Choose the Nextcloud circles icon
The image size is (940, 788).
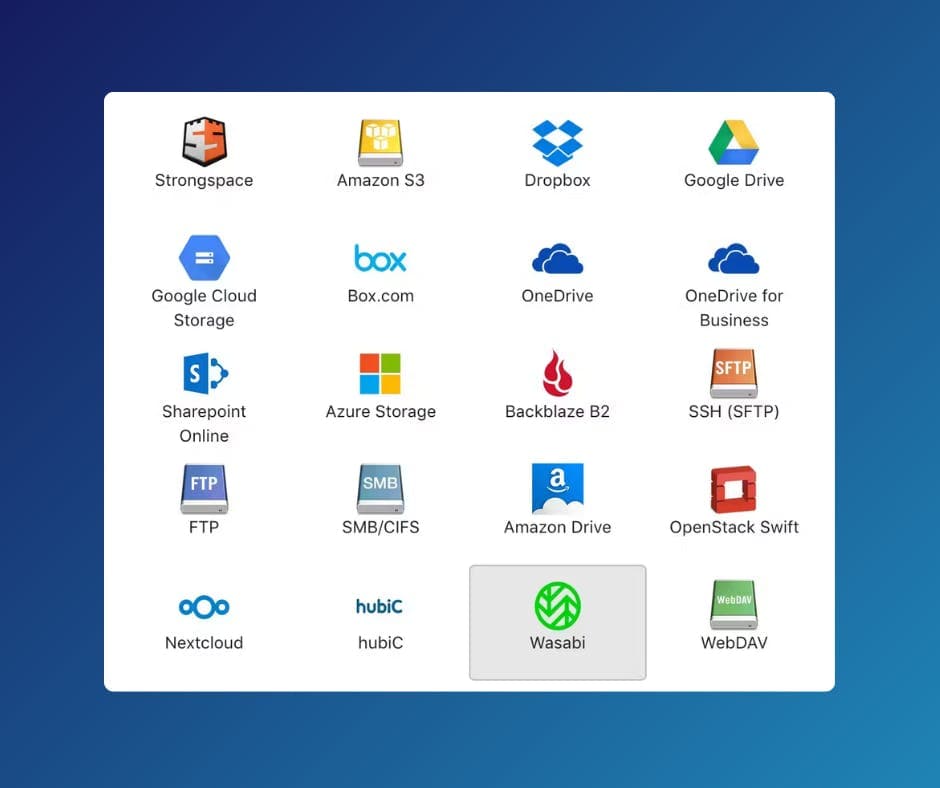[204, 607]
